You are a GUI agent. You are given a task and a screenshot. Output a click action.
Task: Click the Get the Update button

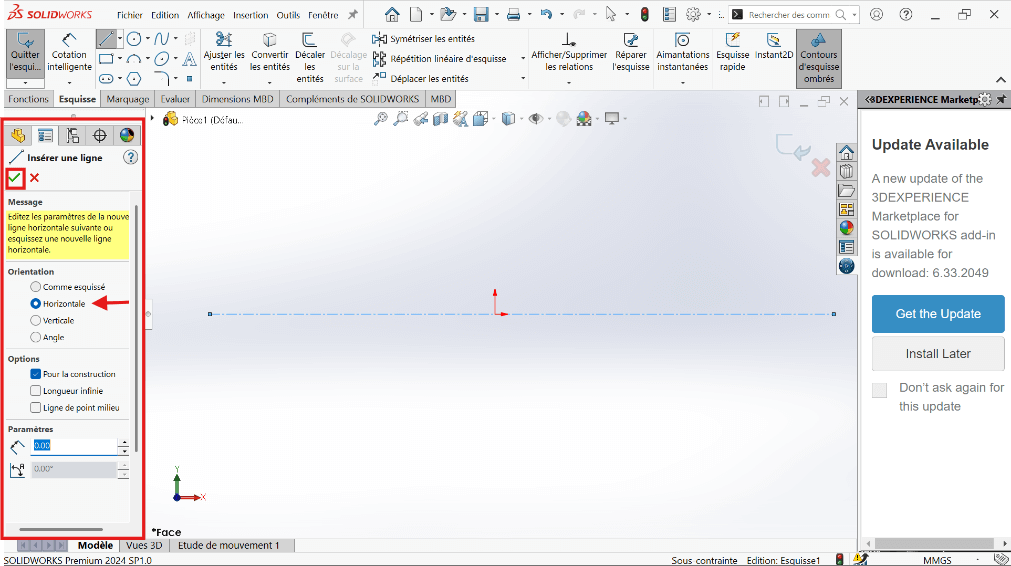(x=937, y=314)
